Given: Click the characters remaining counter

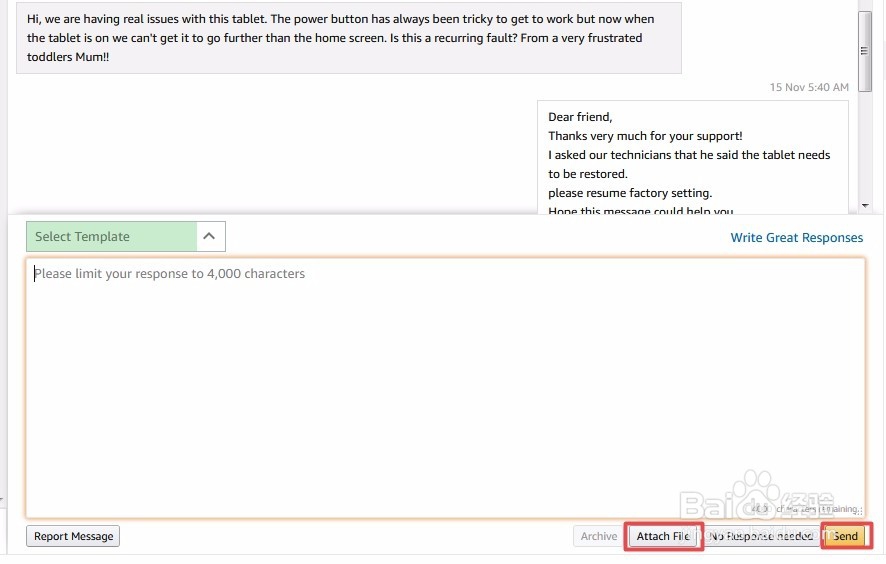Looking at the screenshot, I should [805, 509].
